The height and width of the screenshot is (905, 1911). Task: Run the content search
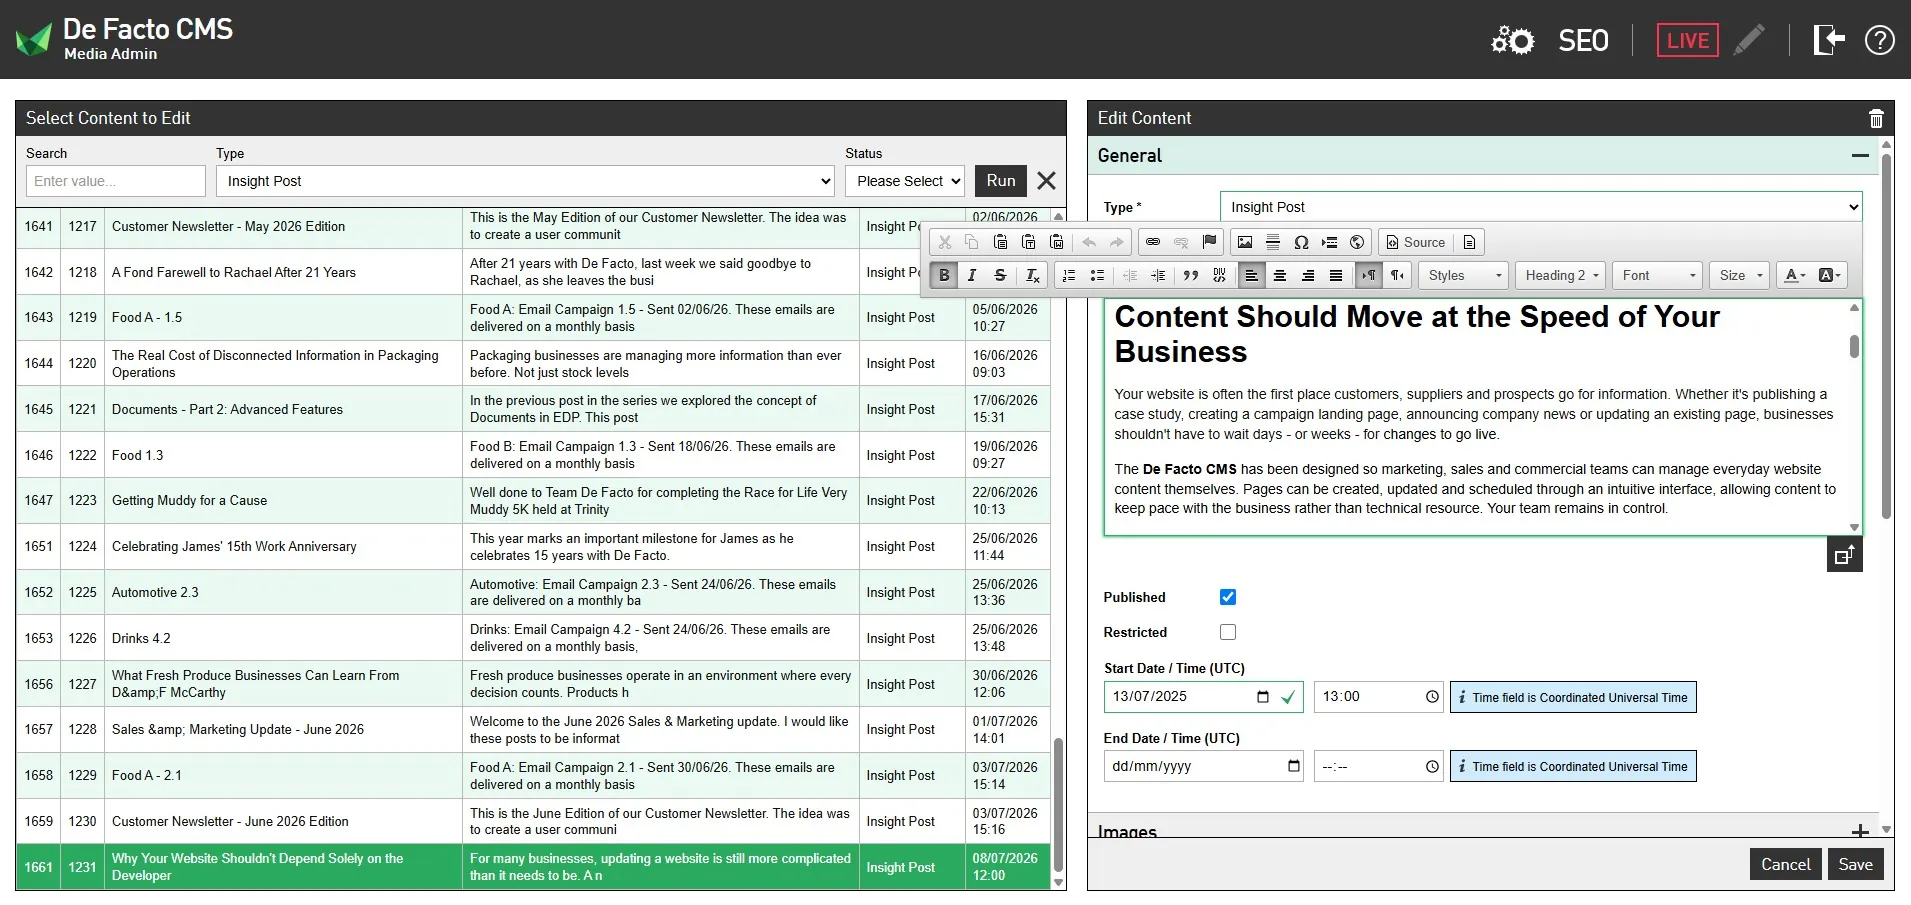(1000, 181)
